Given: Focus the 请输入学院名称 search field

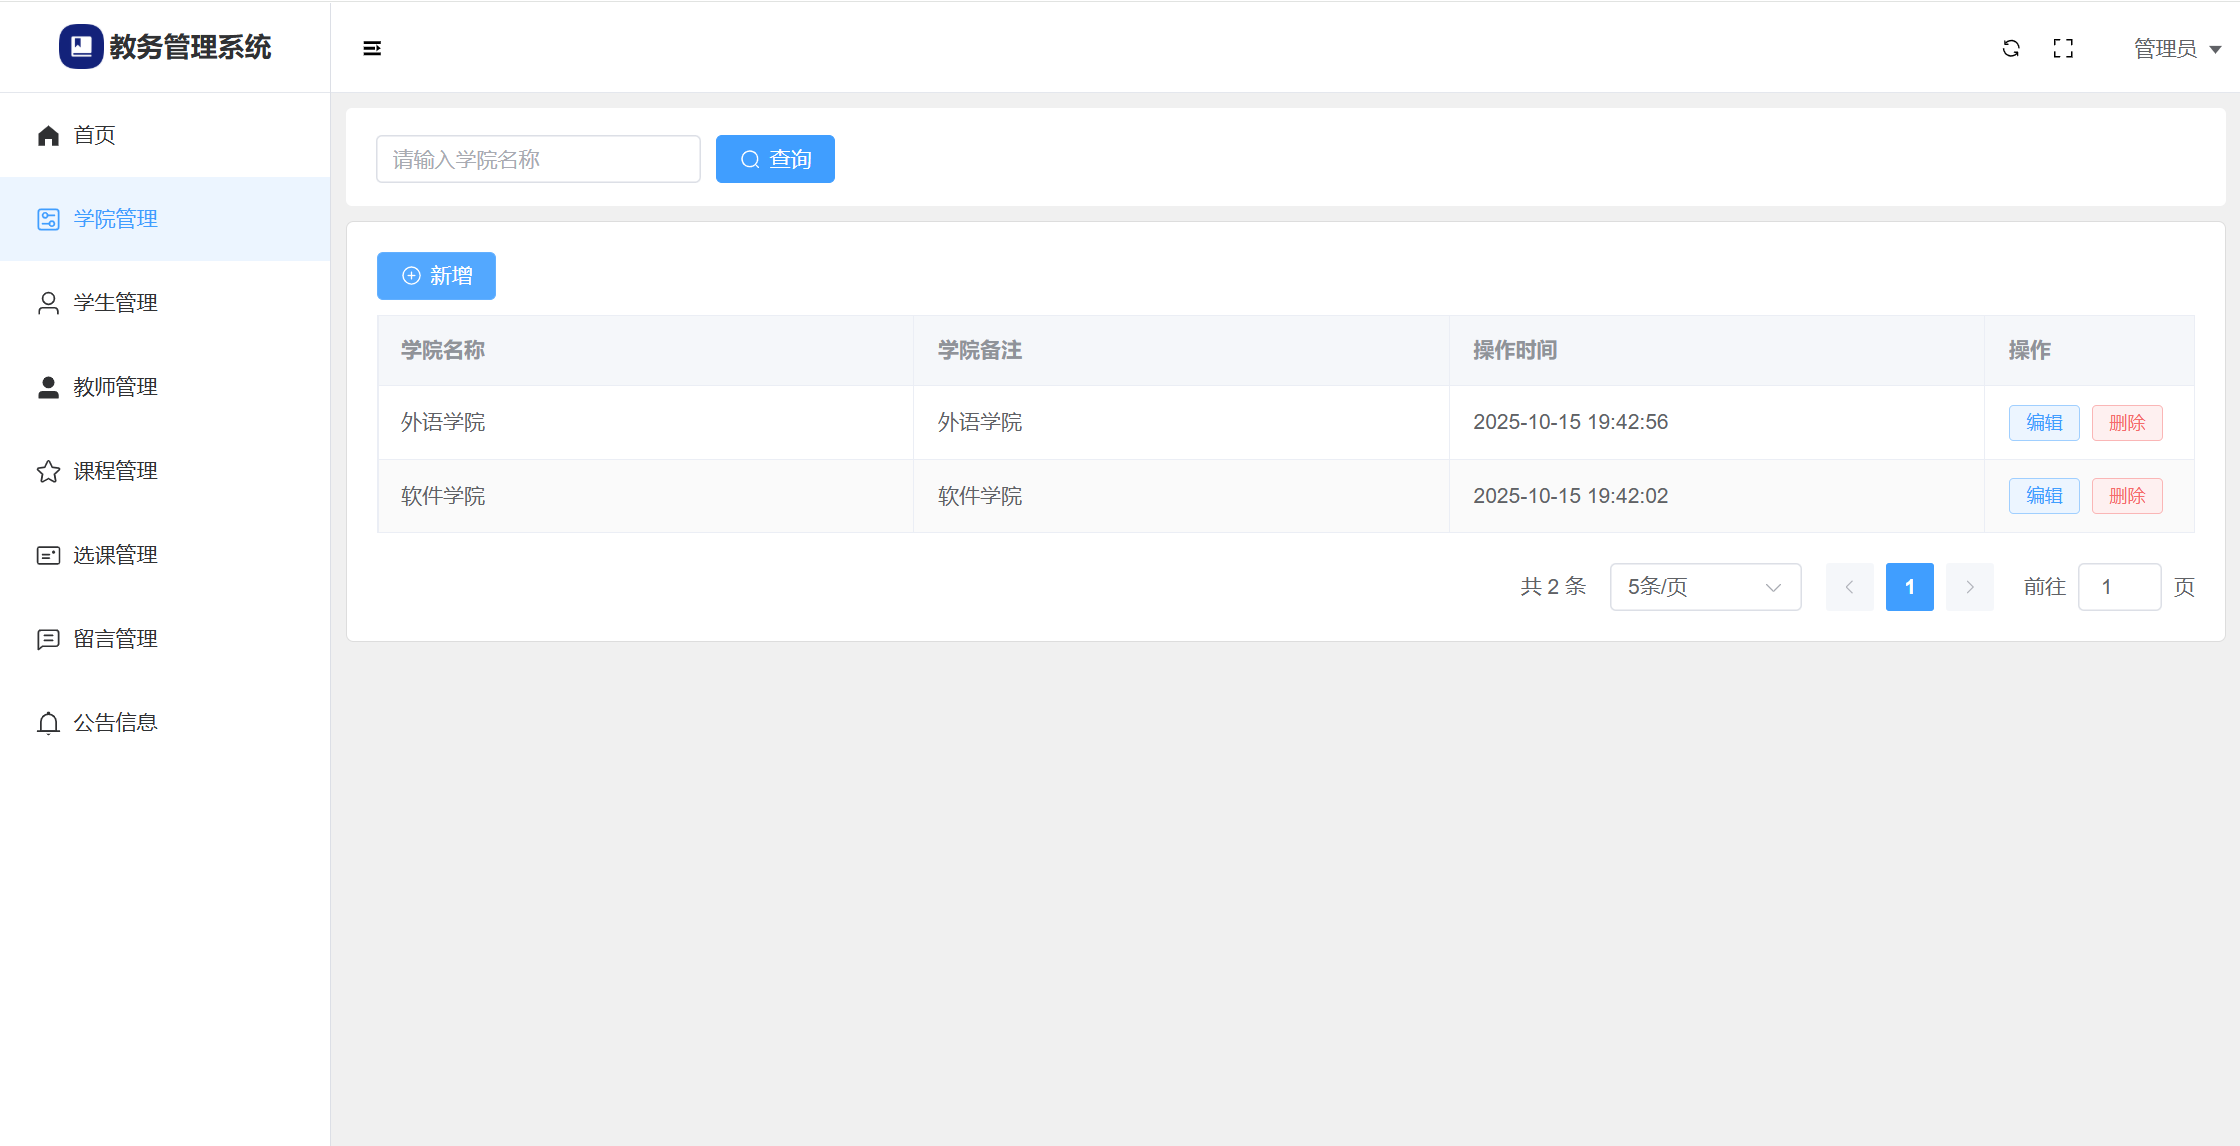Looking at the screenshot, I should [x=538, y=160].
